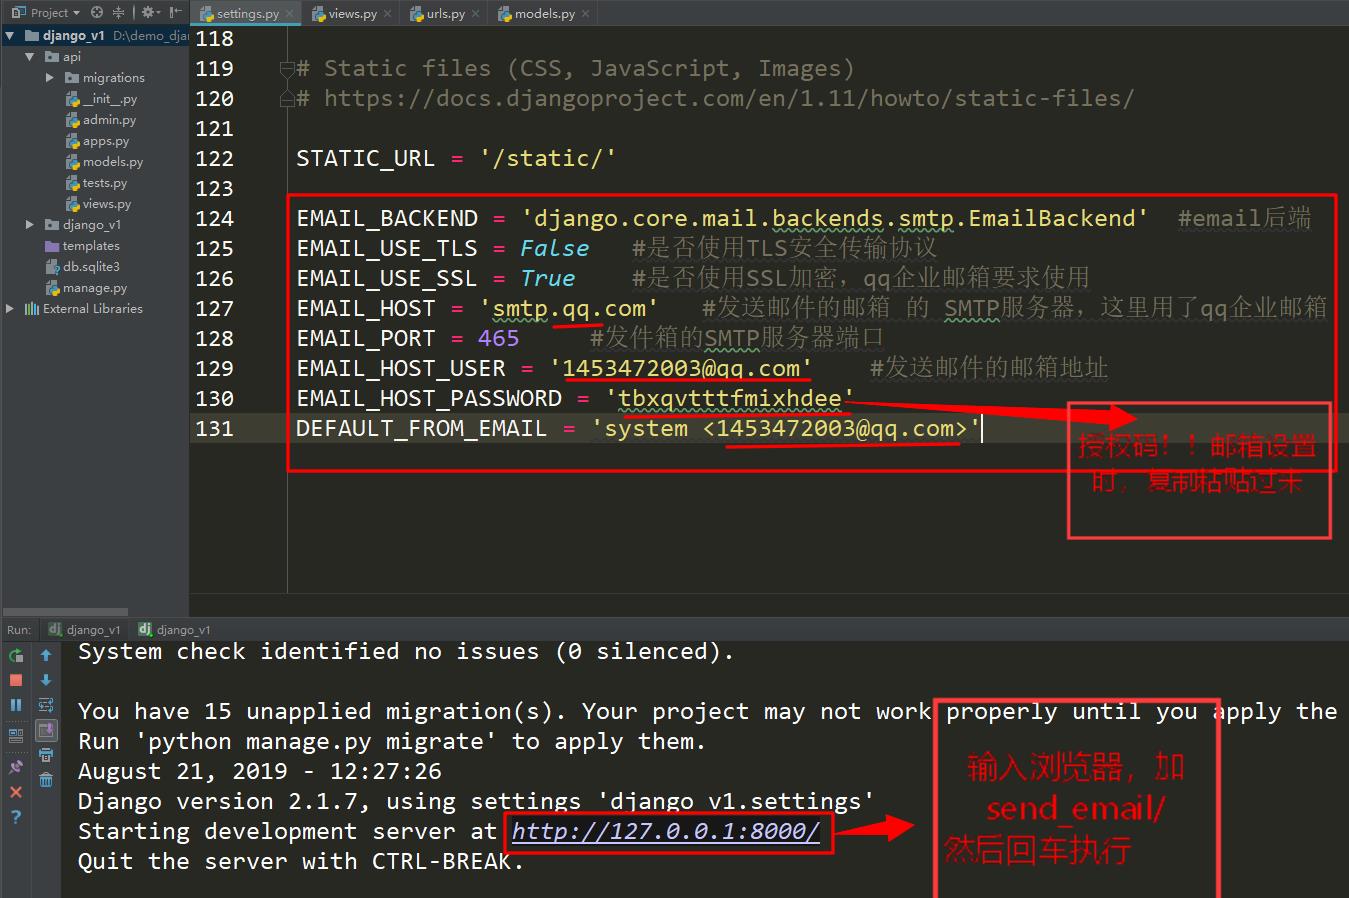This screenshot has height=898, width=1349.
Task: Click the EMAIL_USE_TLS value False
Action: (554, 249)
